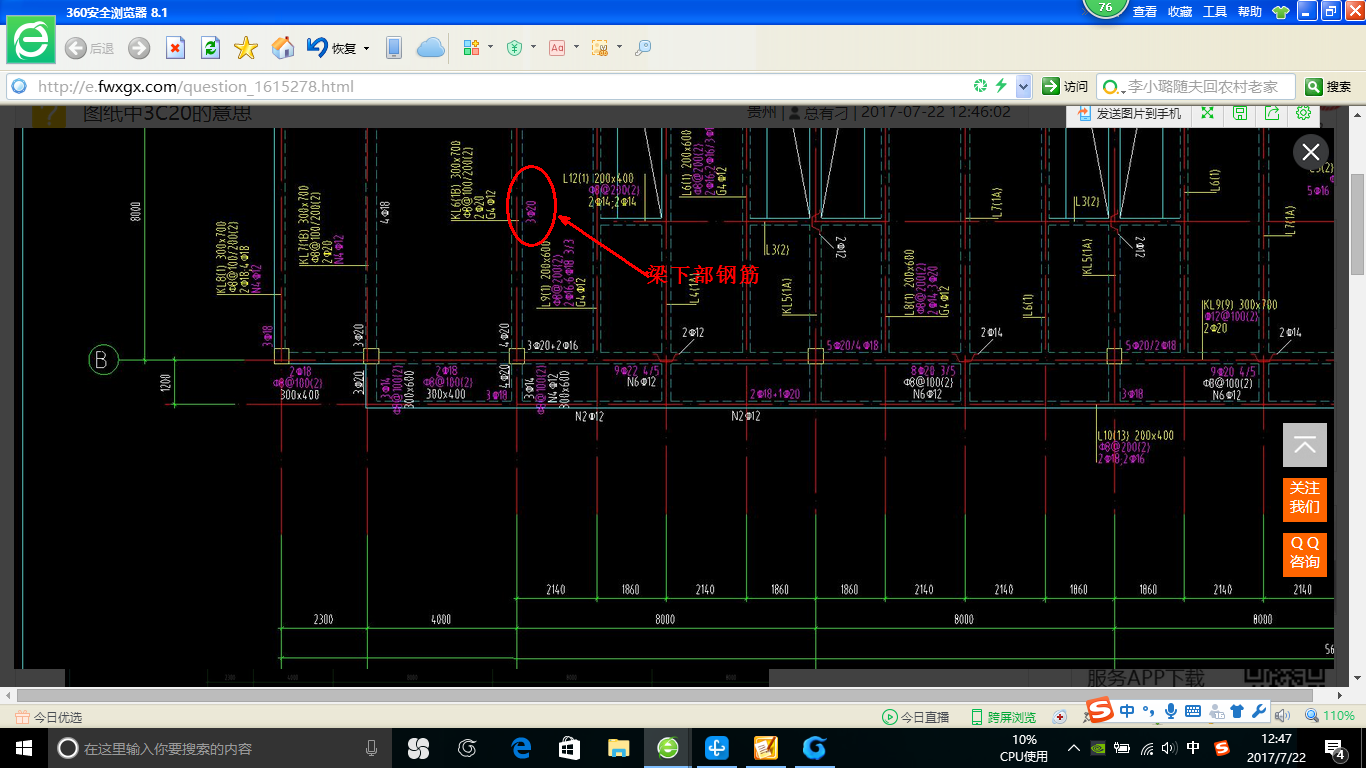The image size is (1366, 768).
Task: Click the 搜索 search button
Action: [1329, 87]
